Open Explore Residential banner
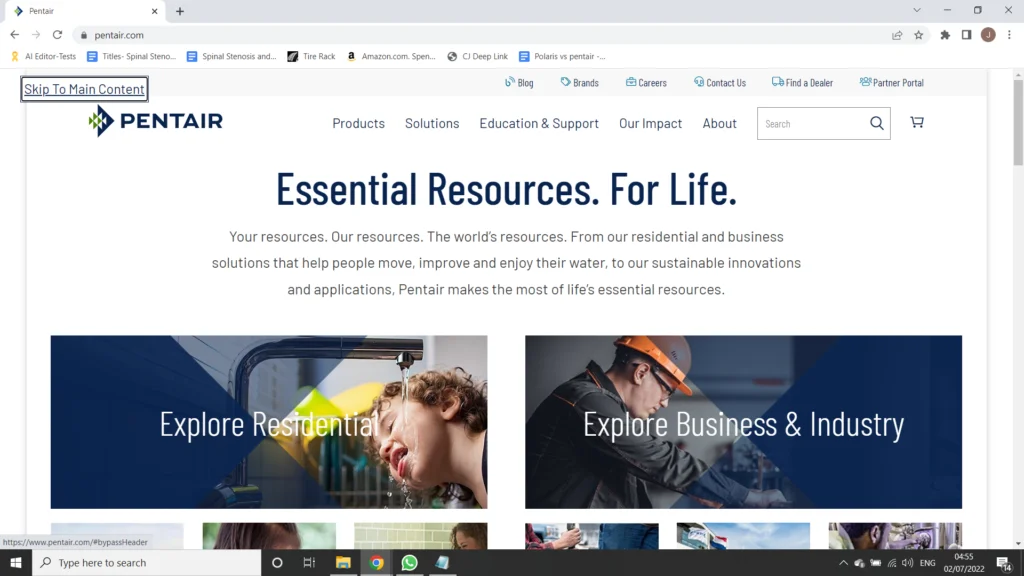This screenshot has height=576, width=1024. pyautogui.click(x=269, y=422)
